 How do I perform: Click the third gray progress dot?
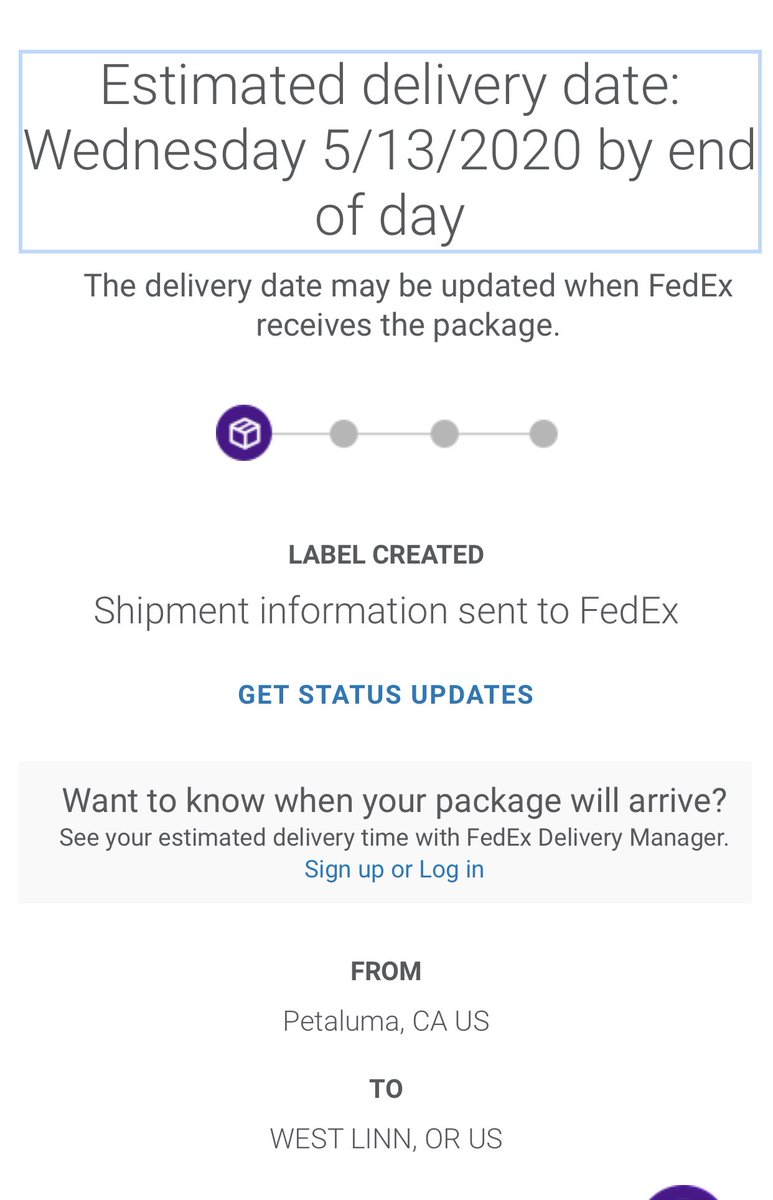(x=444, y=434)
